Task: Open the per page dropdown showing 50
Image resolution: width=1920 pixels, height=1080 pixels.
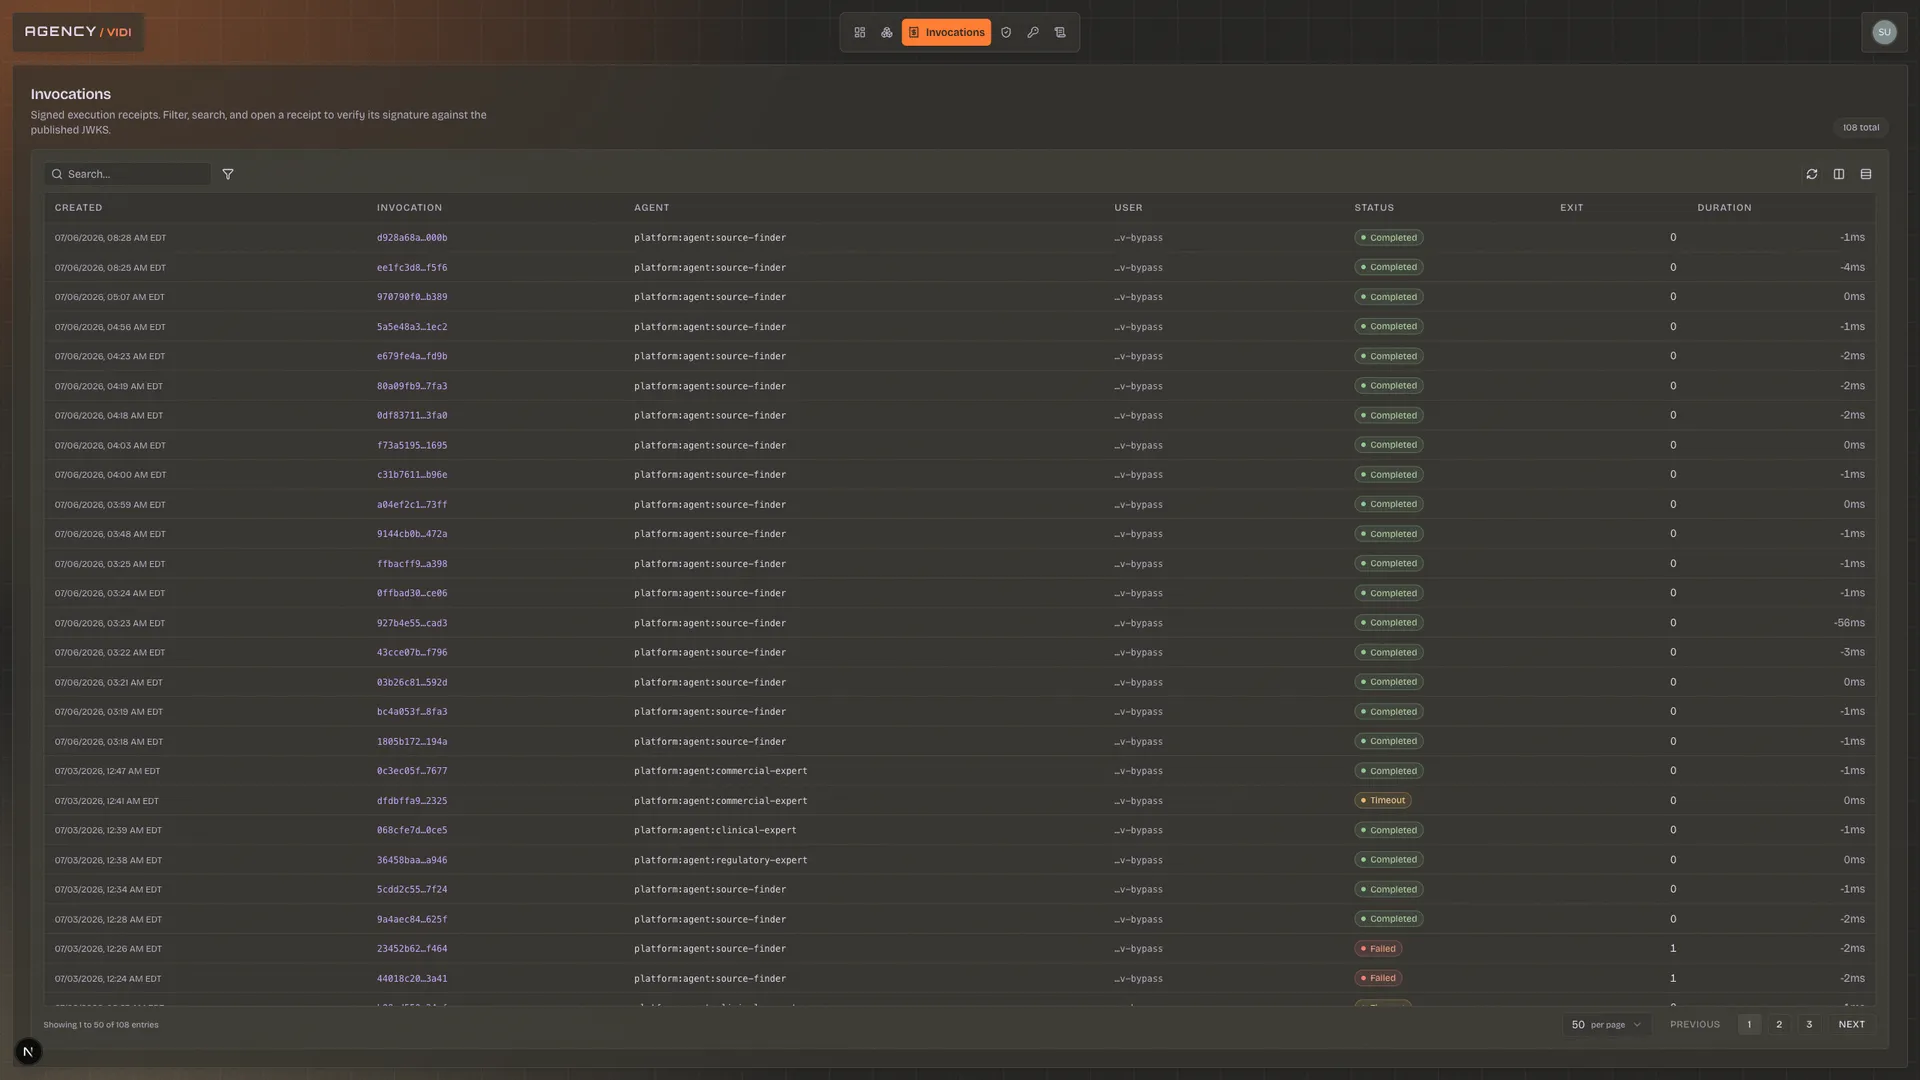Action: point(1606,1025)
